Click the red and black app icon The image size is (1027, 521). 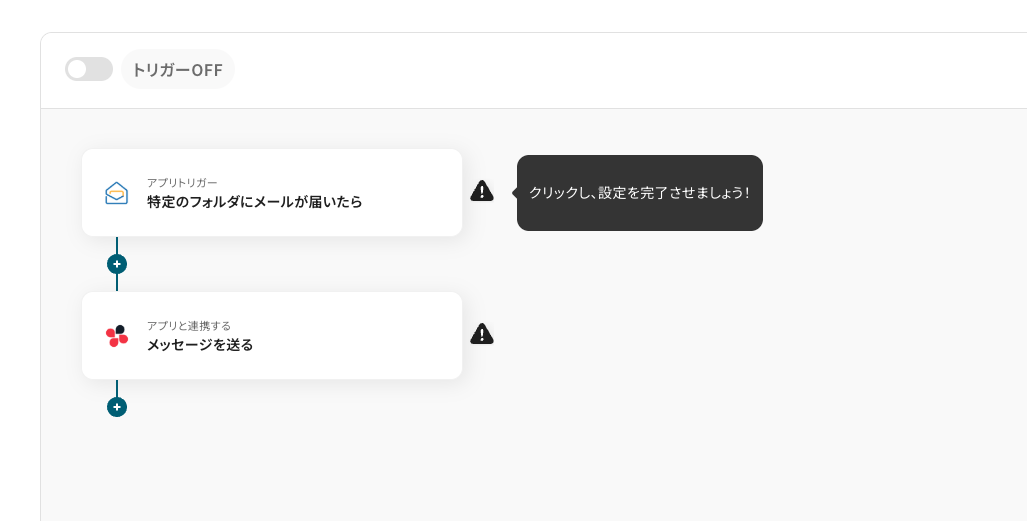tap(117, 336)
